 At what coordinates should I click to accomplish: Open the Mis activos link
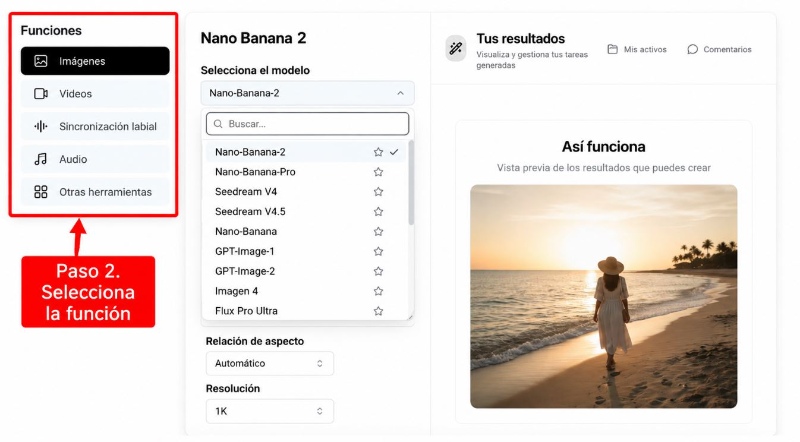point(637,50)
